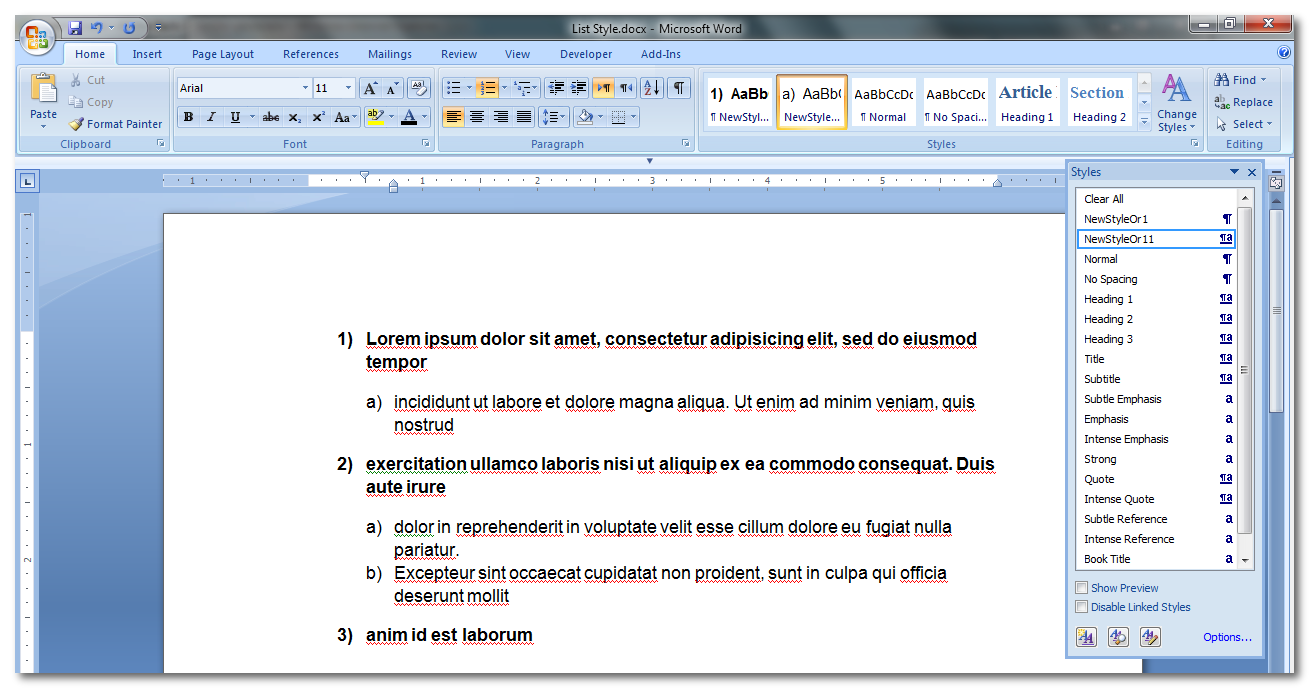Click the Clear Formatting eraser icon

[420, 88]
